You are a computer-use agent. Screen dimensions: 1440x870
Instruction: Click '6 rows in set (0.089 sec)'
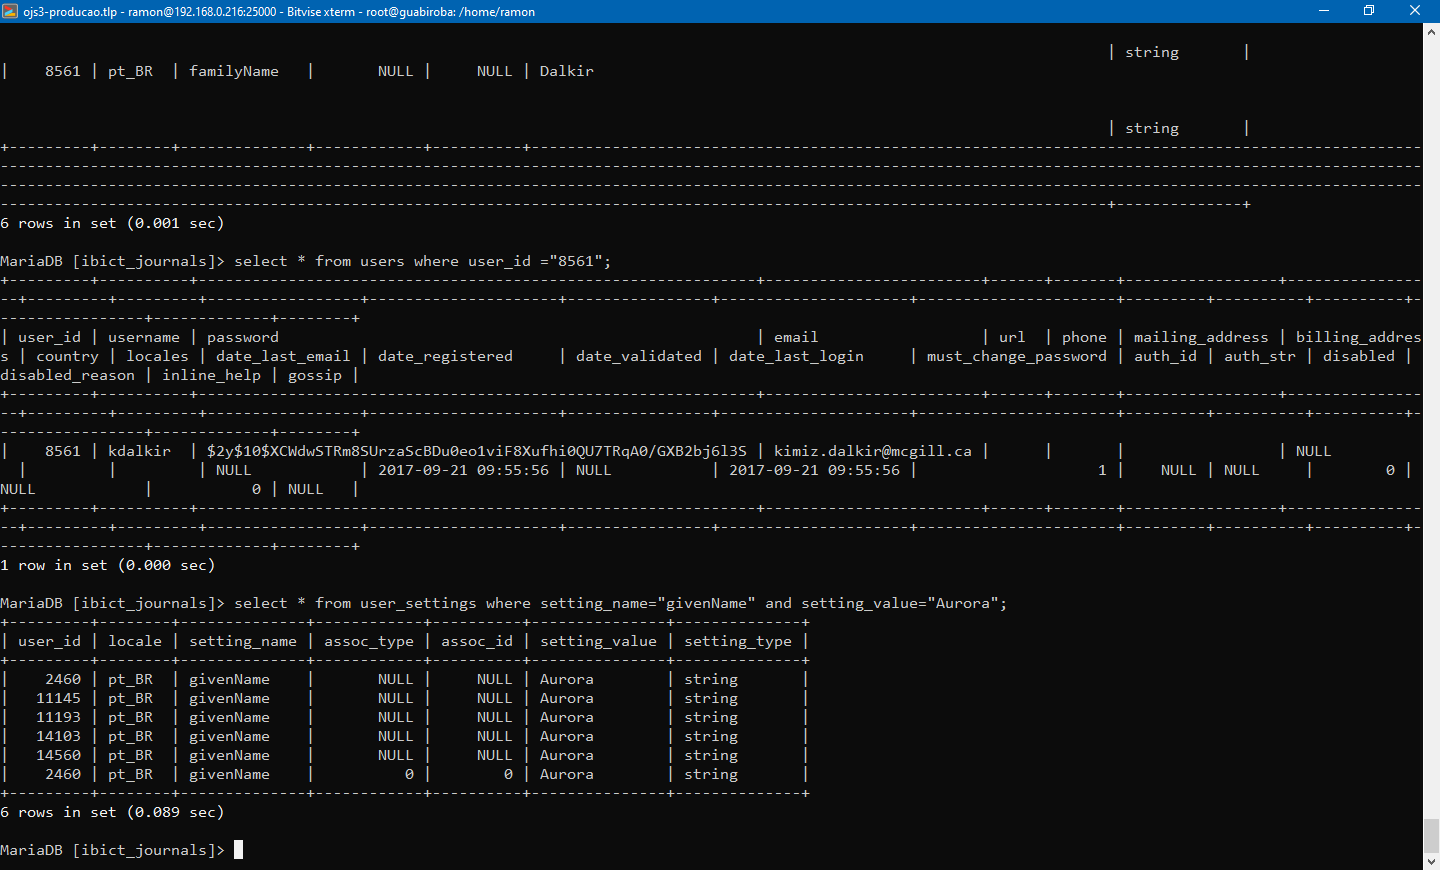112,812
